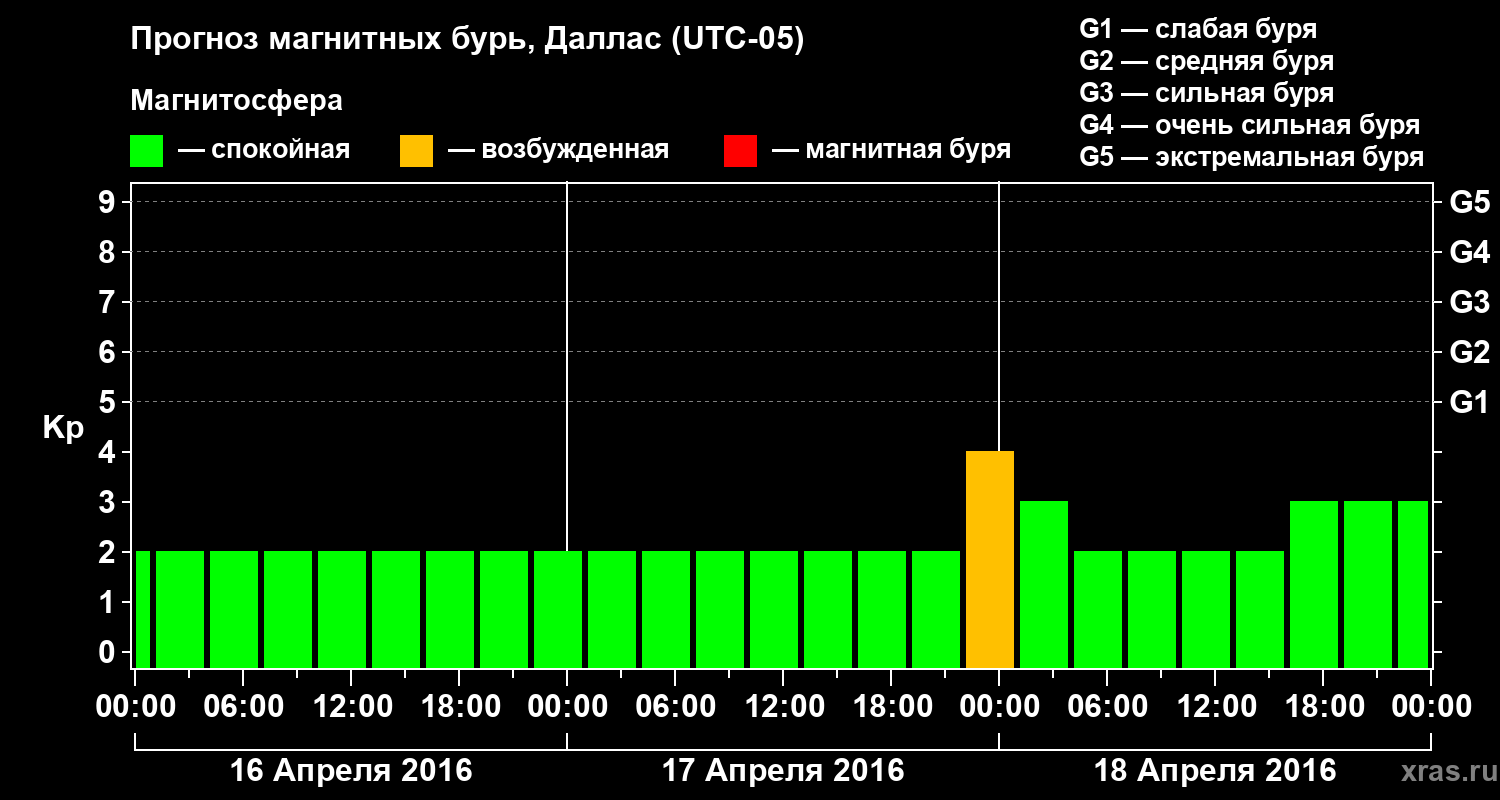Select the narrow first green bar at 16 April start
1500x800 pixels.
tap(142, 610)
